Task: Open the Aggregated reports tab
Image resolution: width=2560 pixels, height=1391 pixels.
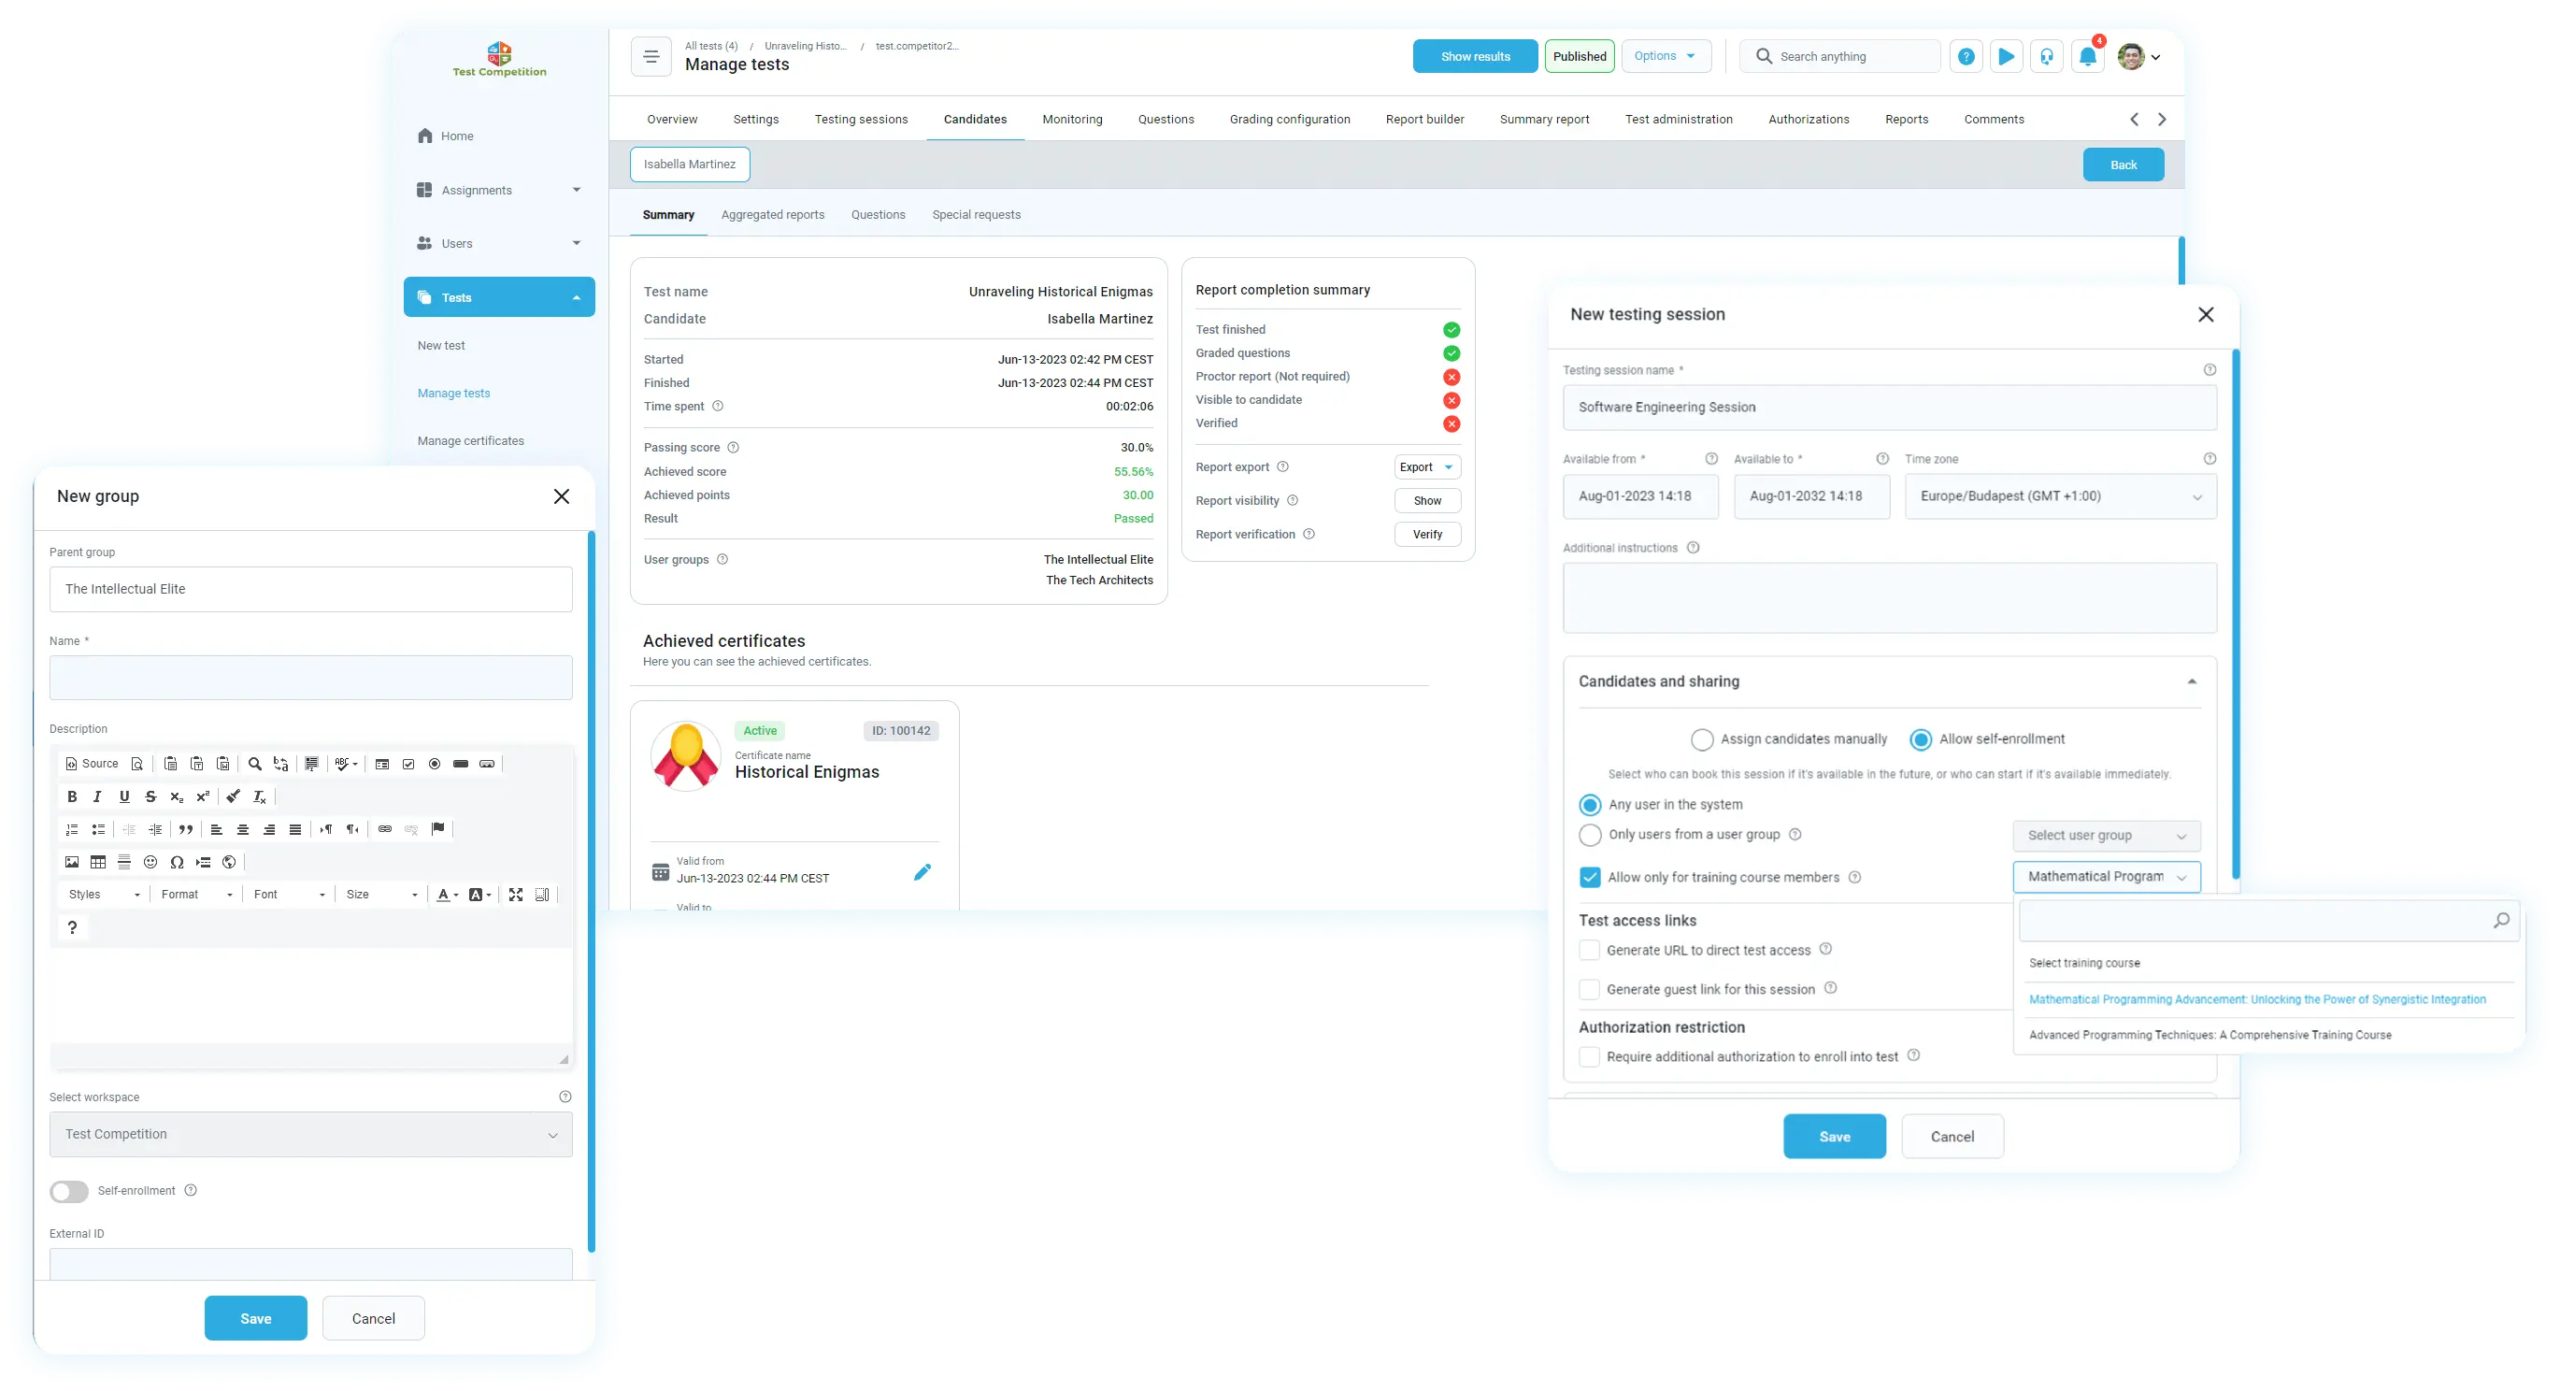Action: click(x=772, y=215)
